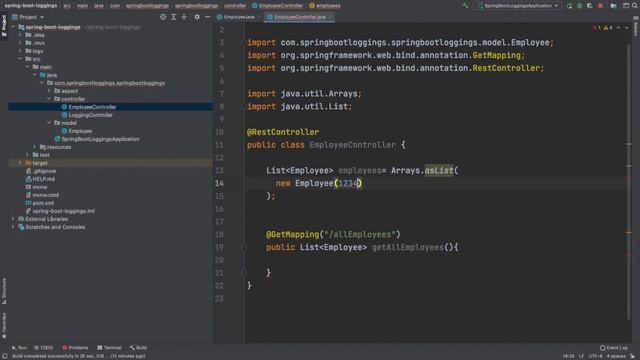Expand the resources folder
This screenshot has width=640, height=360.
click(x=35, y=147)
